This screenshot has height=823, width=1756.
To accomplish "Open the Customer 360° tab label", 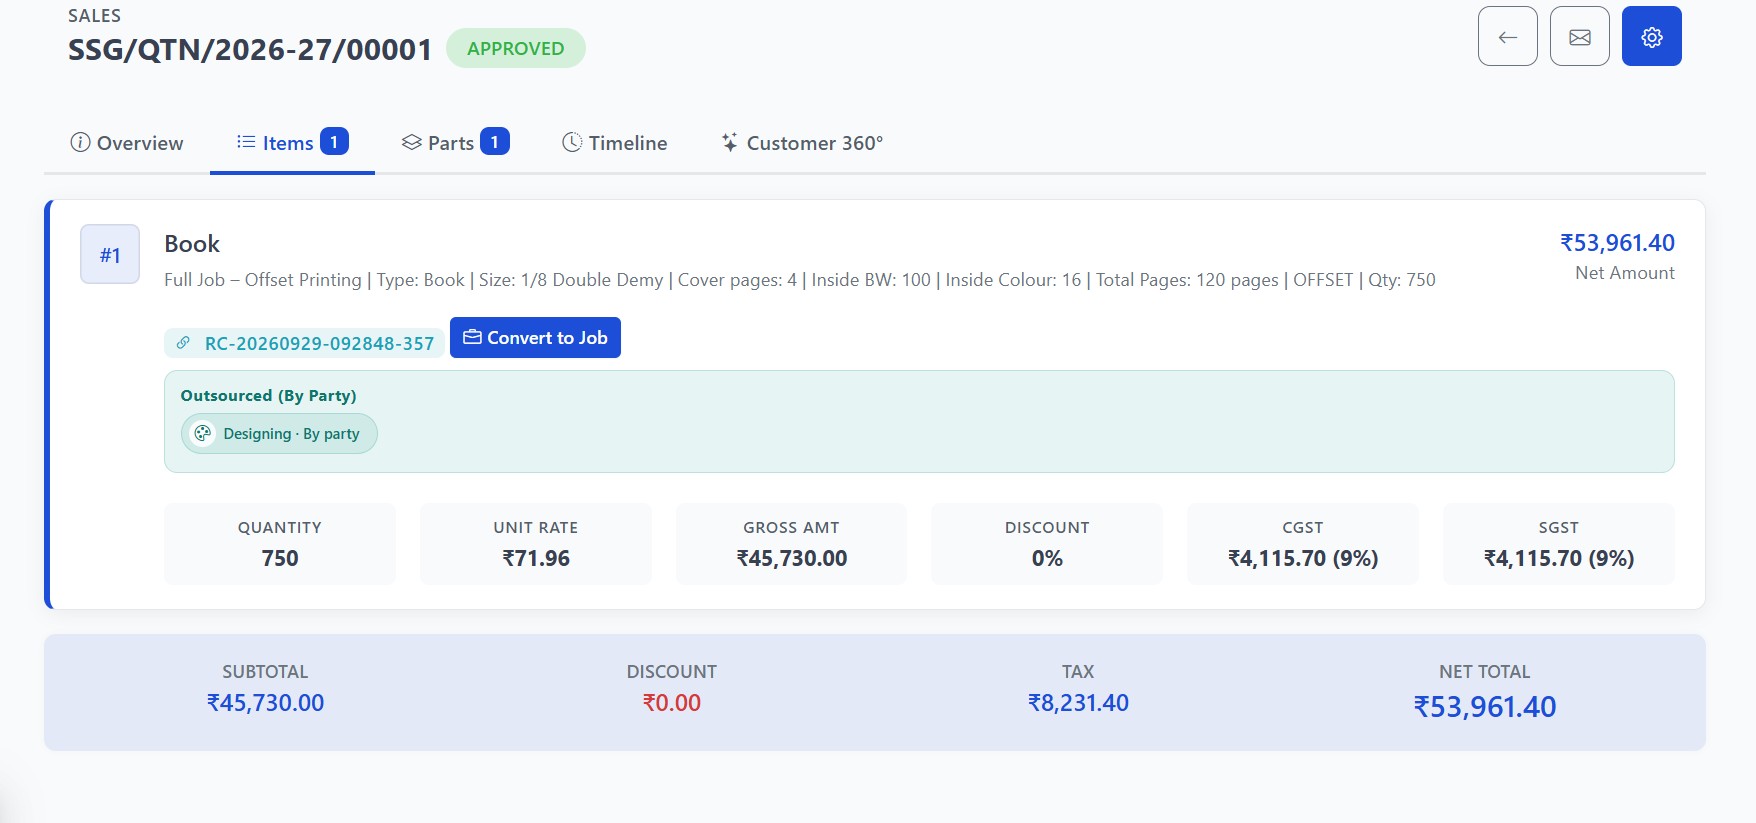I will (x=815, y=143).
